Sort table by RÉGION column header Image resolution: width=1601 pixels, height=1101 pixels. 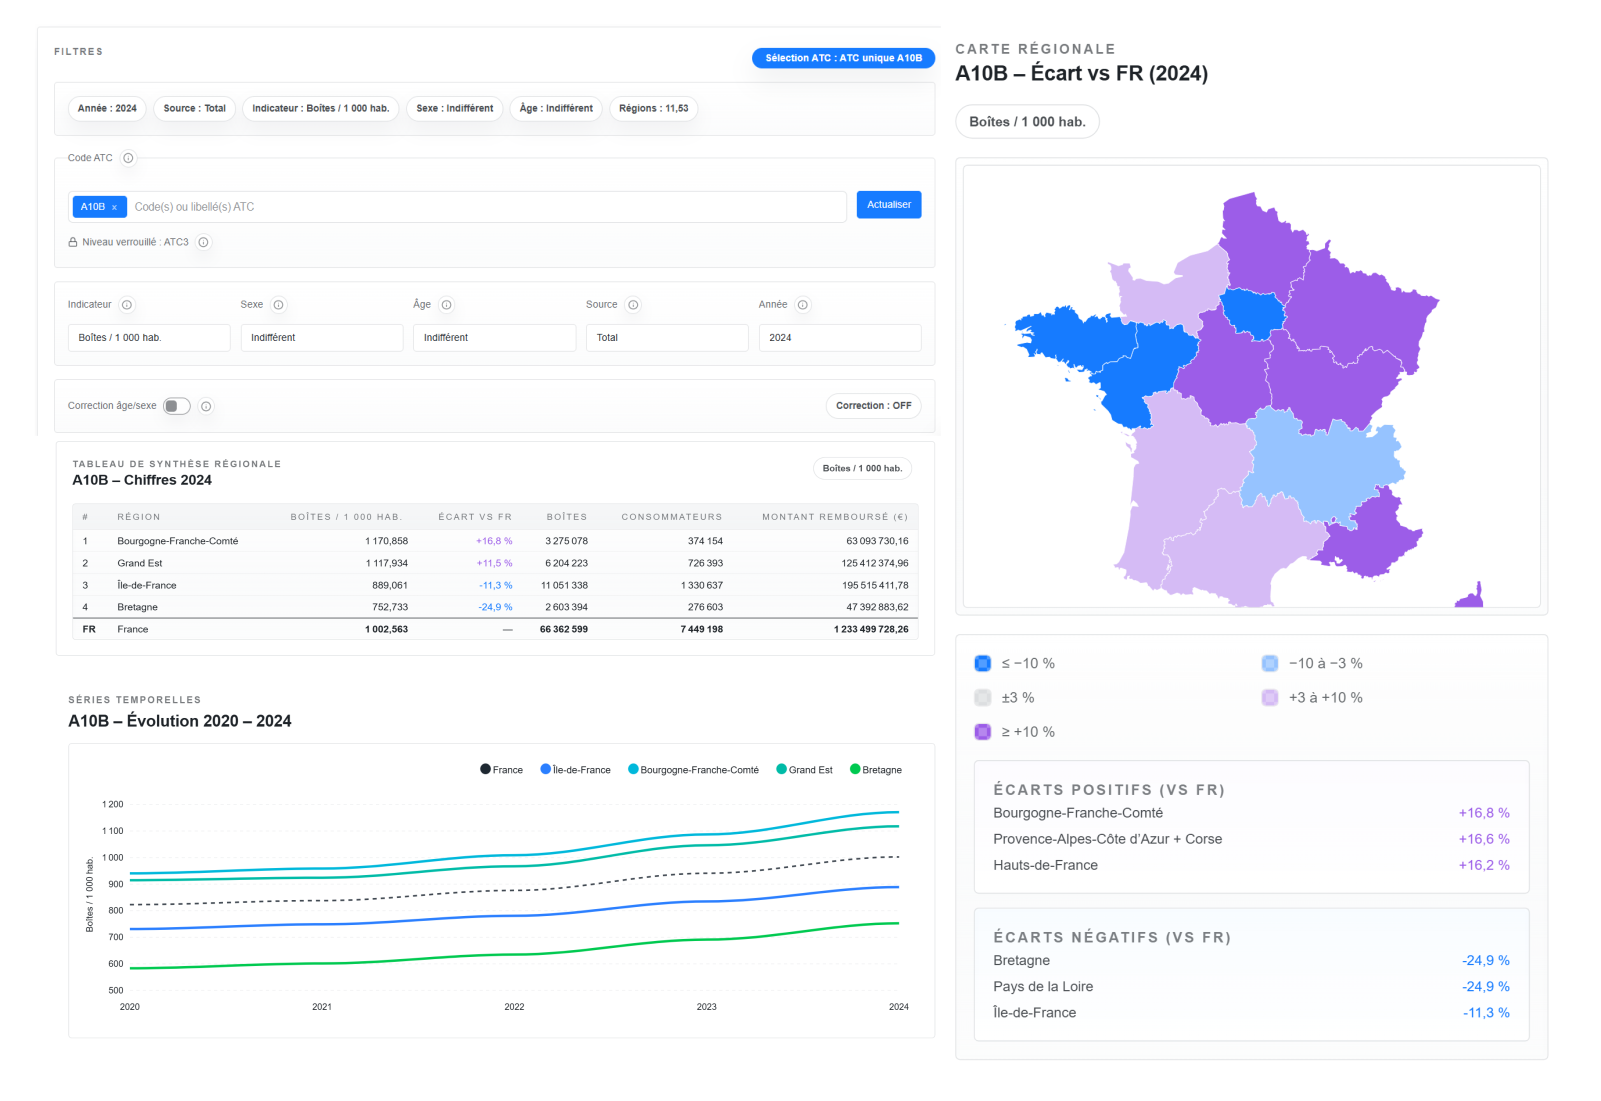click(138, 517)
